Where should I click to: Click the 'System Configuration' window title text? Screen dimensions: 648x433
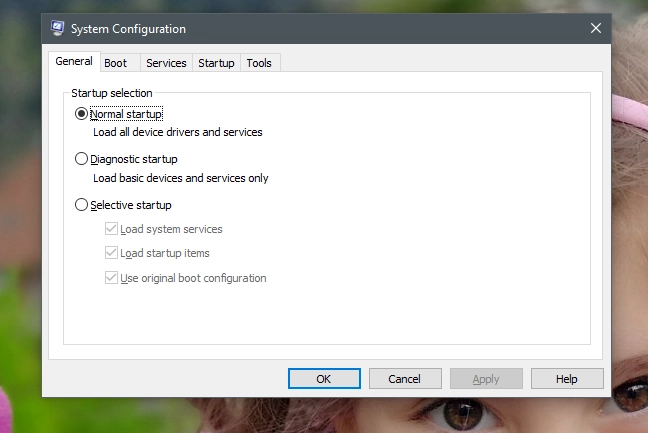point(128,29)
